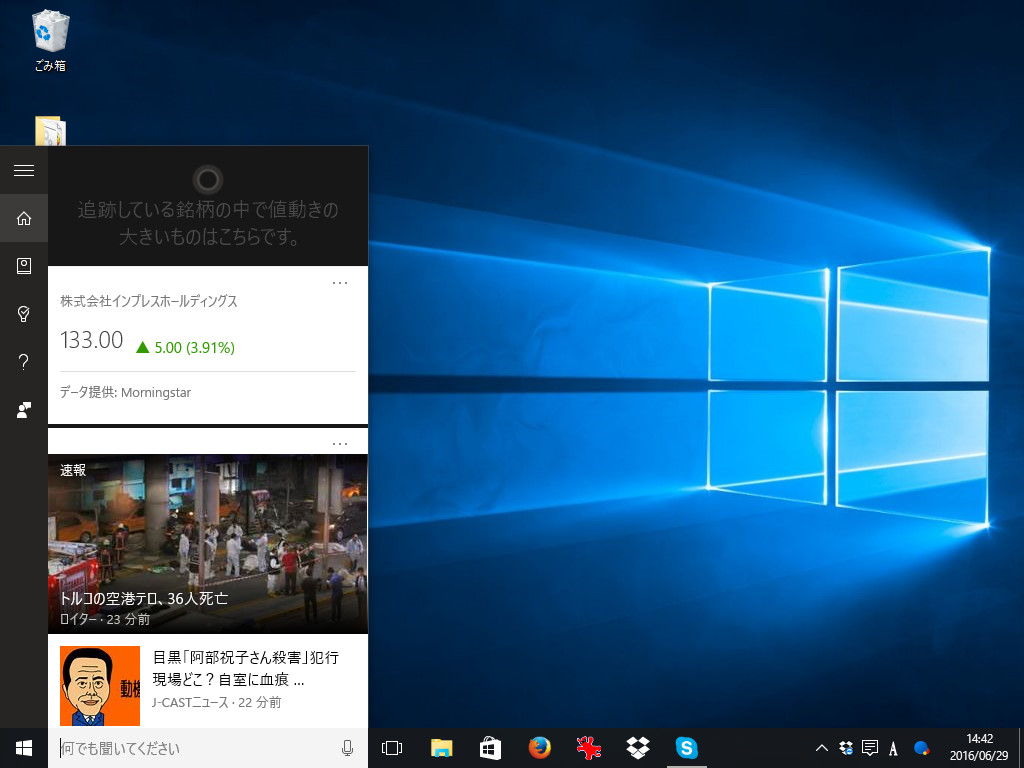Click the date 2016/06/29 in the taskbar
The height and width of the screenshot is (768, 1024).
click(979, 756)
